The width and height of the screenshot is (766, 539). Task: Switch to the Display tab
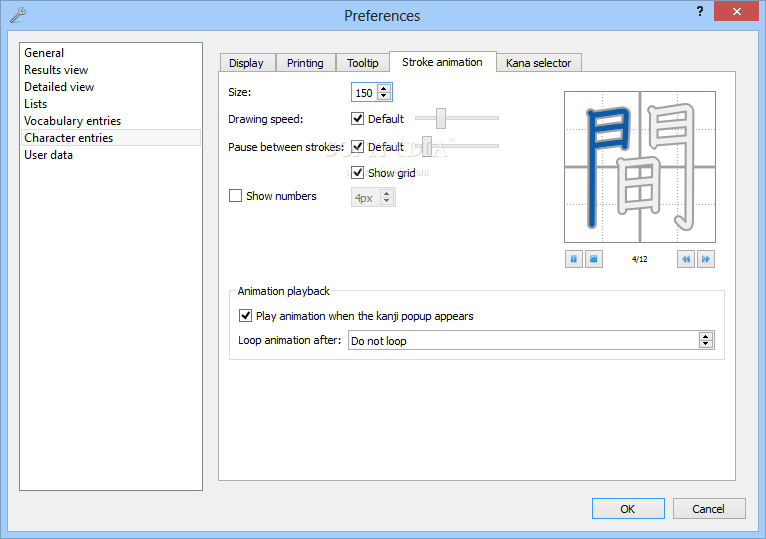tap(247, 63)
